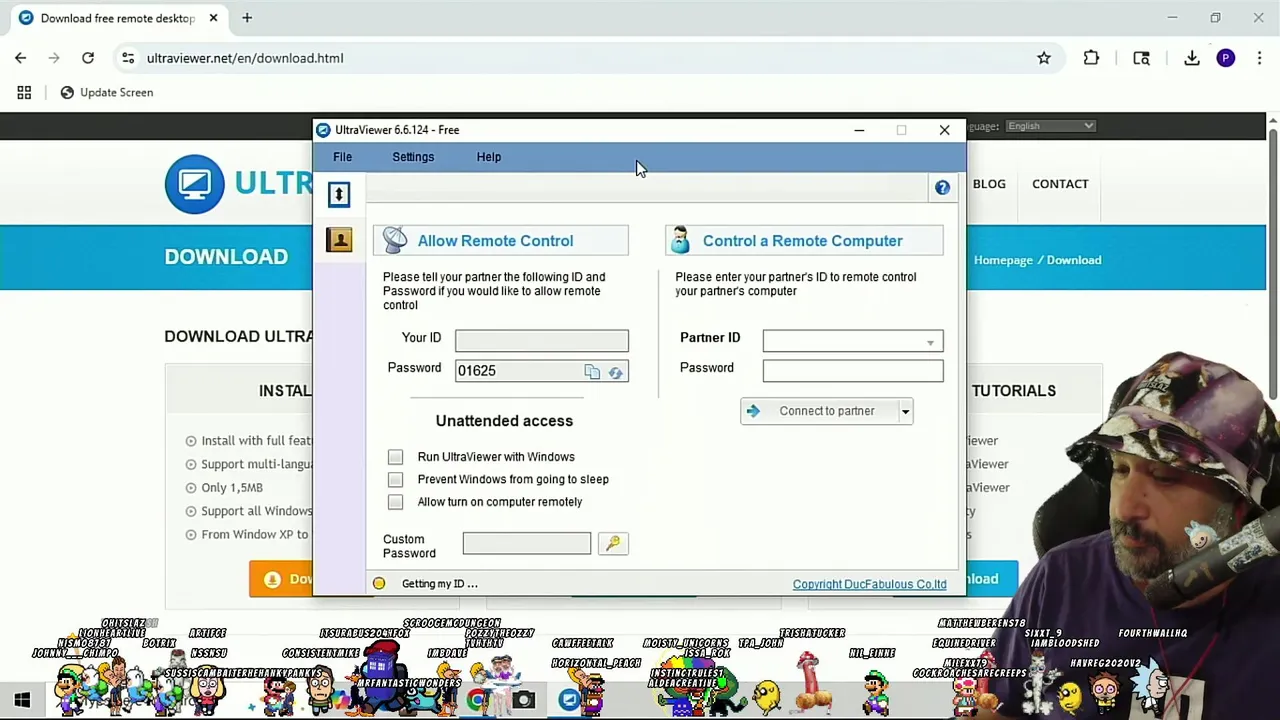This screenshot has width=1280, height=720.
Task: Click the Control a Remote Computer person icon
Action: coord(680,240)
